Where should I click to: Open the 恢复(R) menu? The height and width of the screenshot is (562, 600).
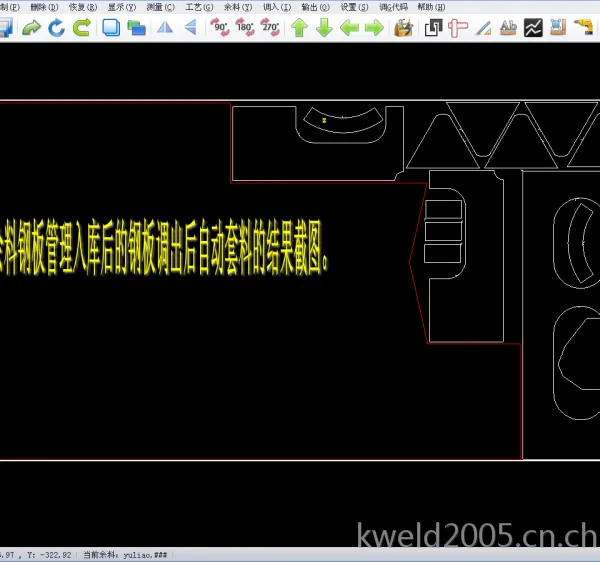point(83,7)
